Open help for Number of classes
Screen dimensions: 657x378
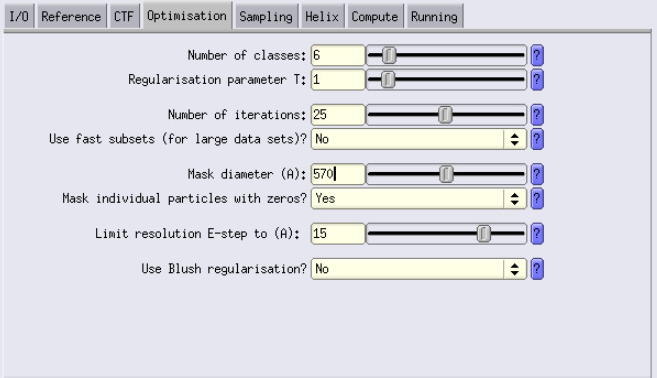coord(537,55)
